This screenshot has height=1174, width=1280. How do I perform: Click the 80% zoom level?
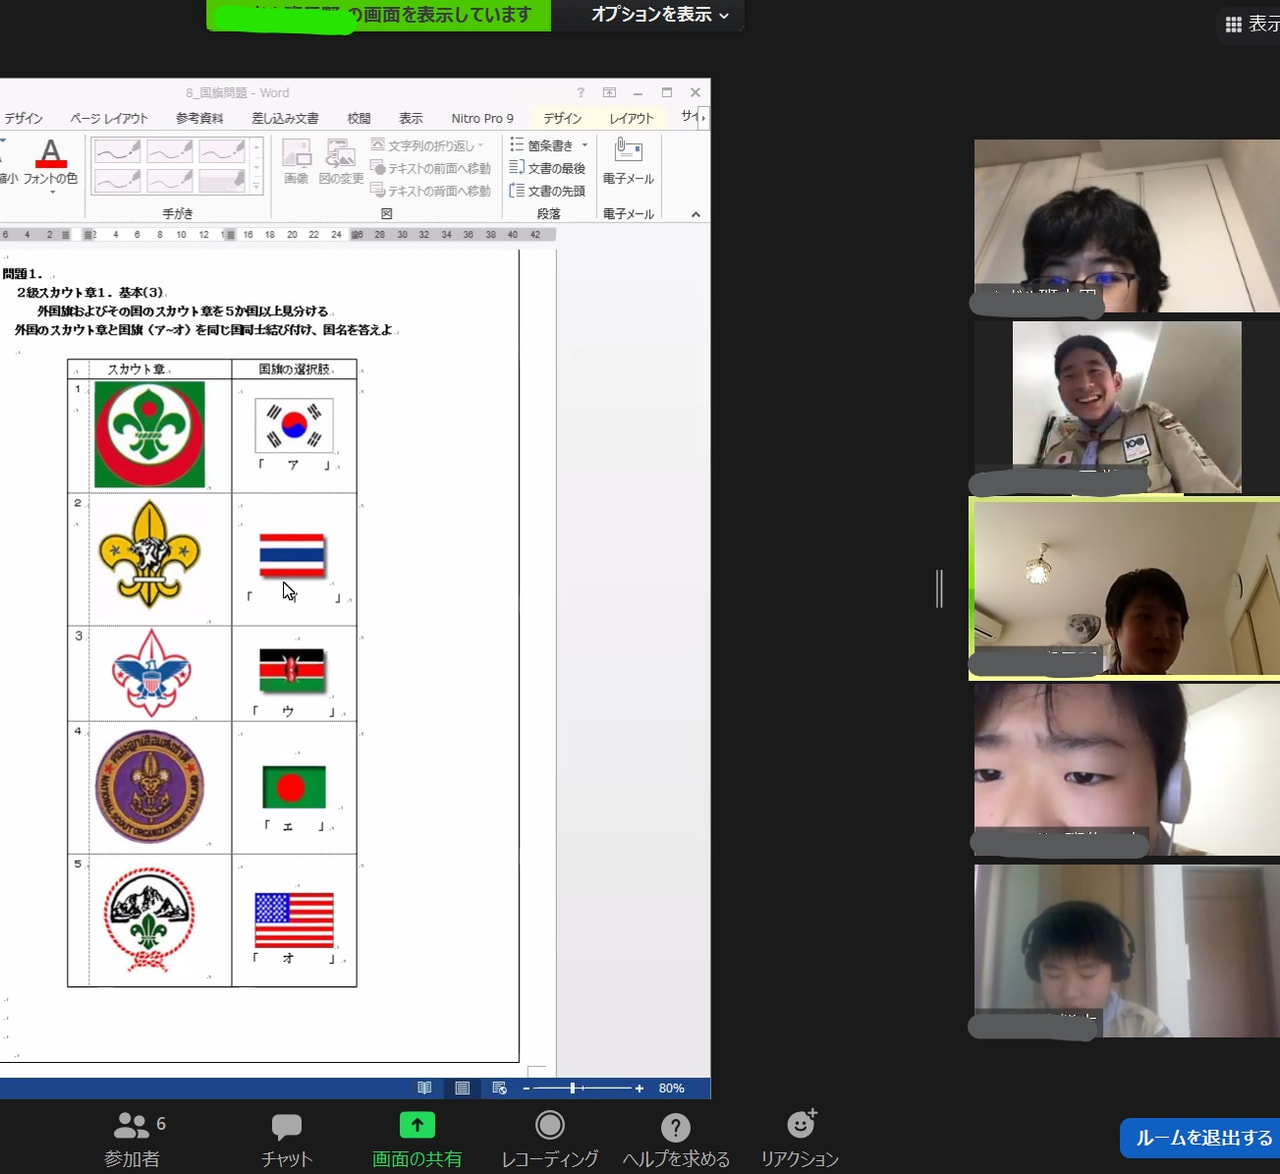[x=672, y=1088]
